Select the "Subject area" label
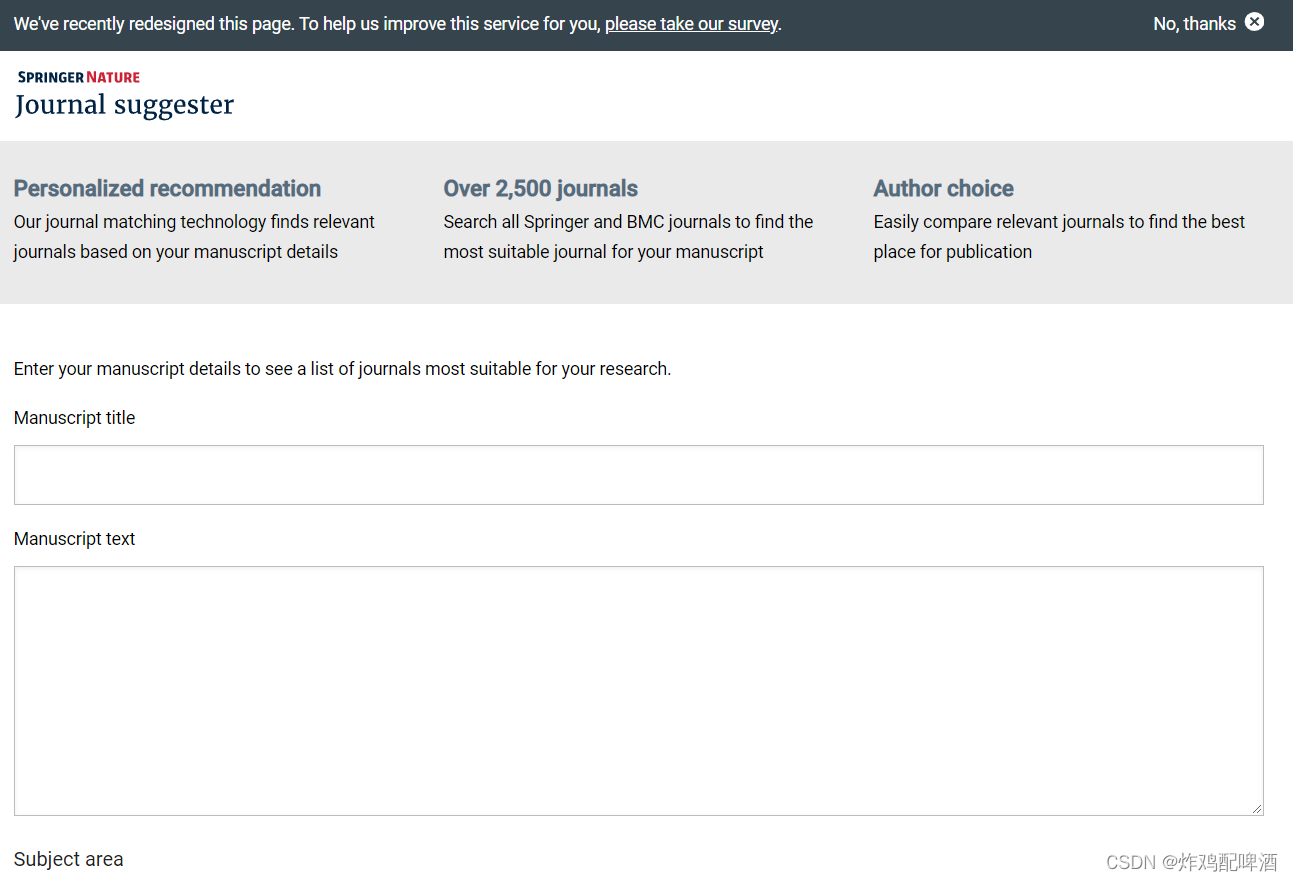Image resolution: width=1293 pixels, height=881 pixels. [x=69, y=859]
